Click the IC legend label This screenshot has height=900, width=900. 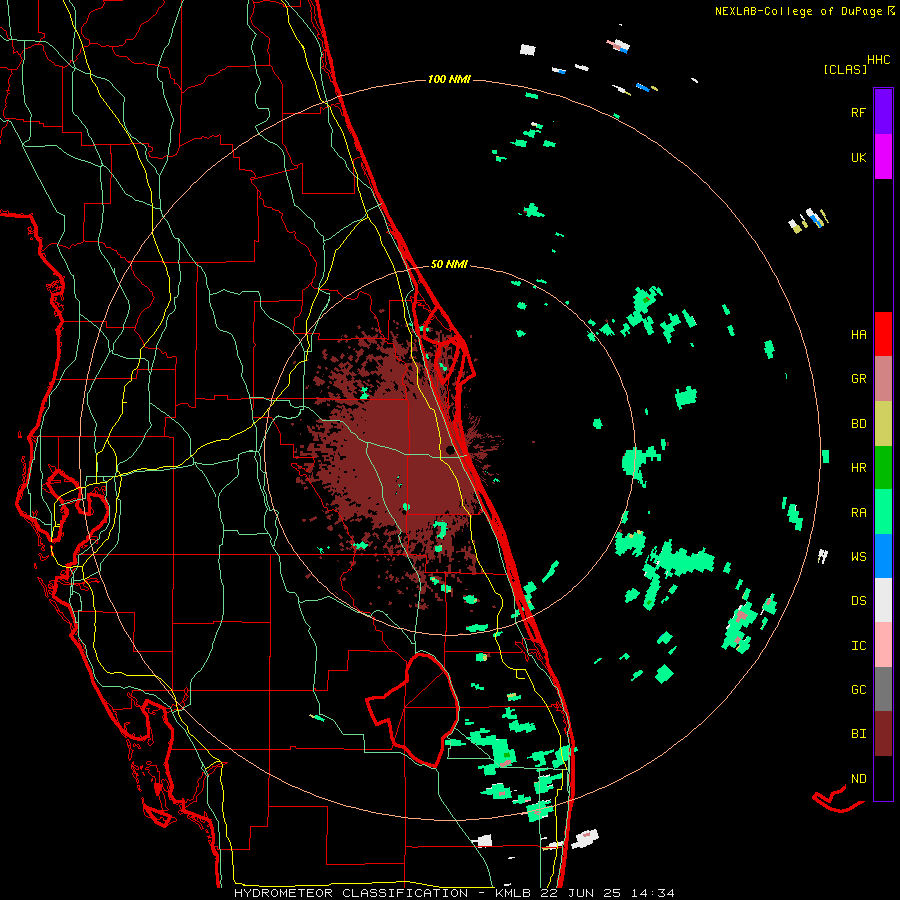tap(858, 645)
